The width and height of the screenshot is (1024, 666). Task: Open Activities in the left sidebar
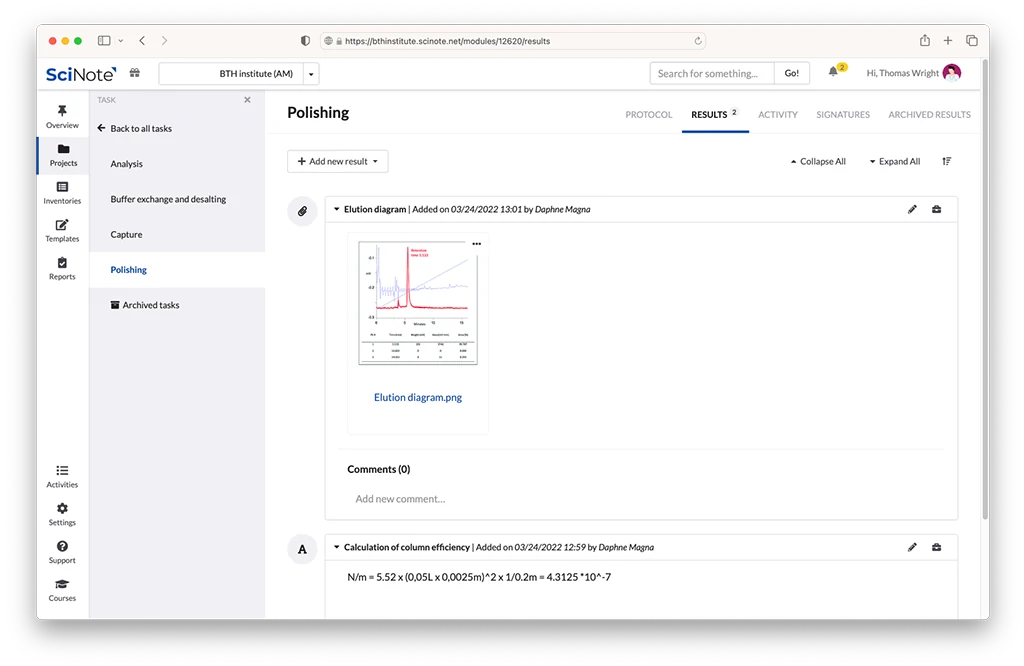(62, 476)
